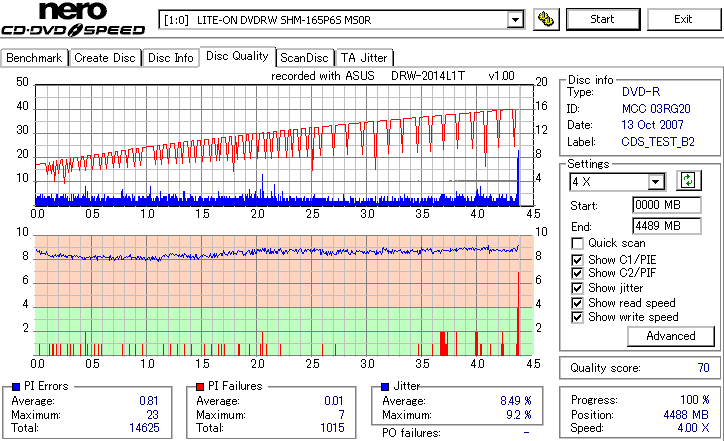Toggle Show write speed checkbox
This screenshot has height=441, width=724.
[577, 317]
